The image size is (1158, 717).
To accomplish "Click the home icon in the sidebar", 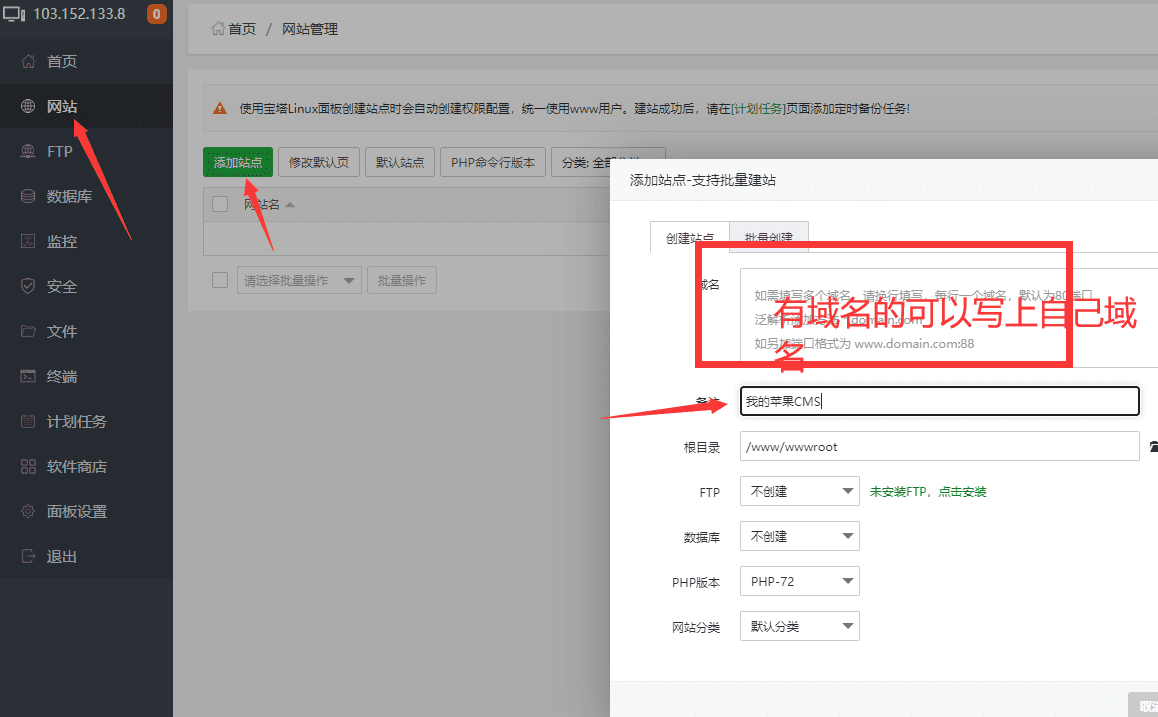I will coord(28,61).
